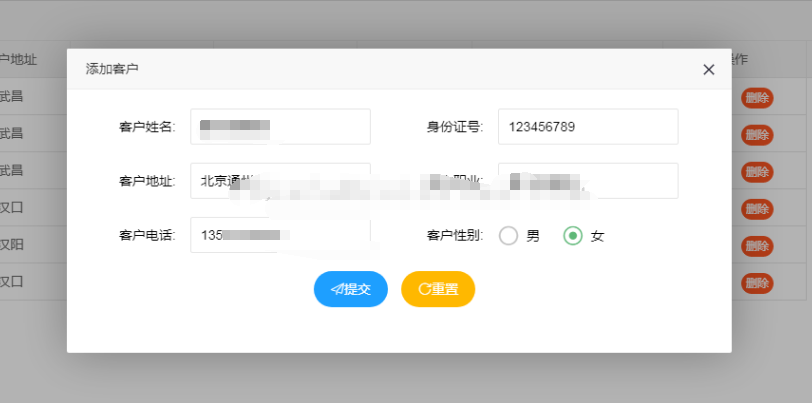The height and width of the screenshot is (403, 812).
Task: Click 删除 in the 汉阳 table row
Action: tap(757, 246)
